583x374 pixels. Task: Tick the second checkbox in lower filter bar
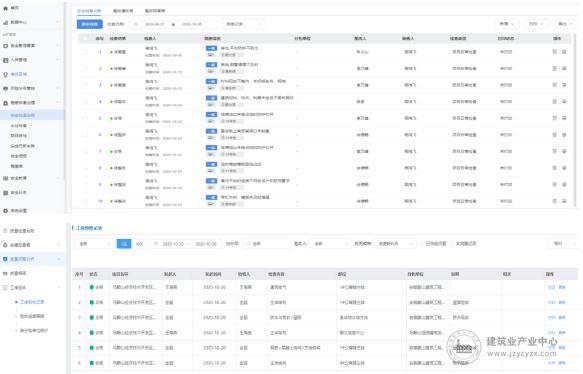[452, 244]
